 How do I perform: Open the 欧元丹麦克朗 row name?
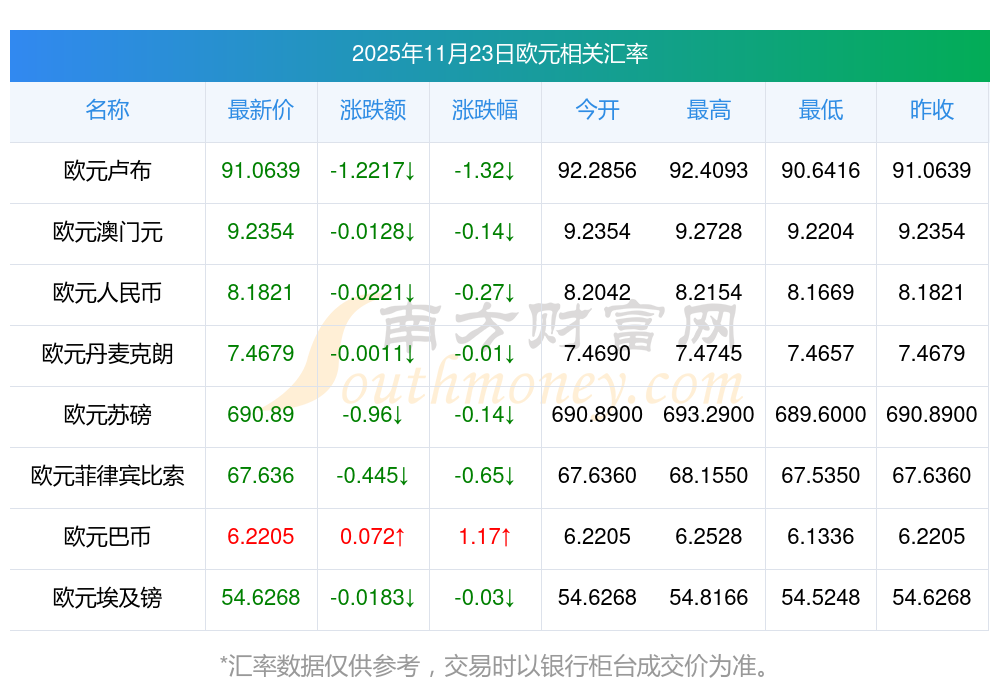[x=107, y=354]
